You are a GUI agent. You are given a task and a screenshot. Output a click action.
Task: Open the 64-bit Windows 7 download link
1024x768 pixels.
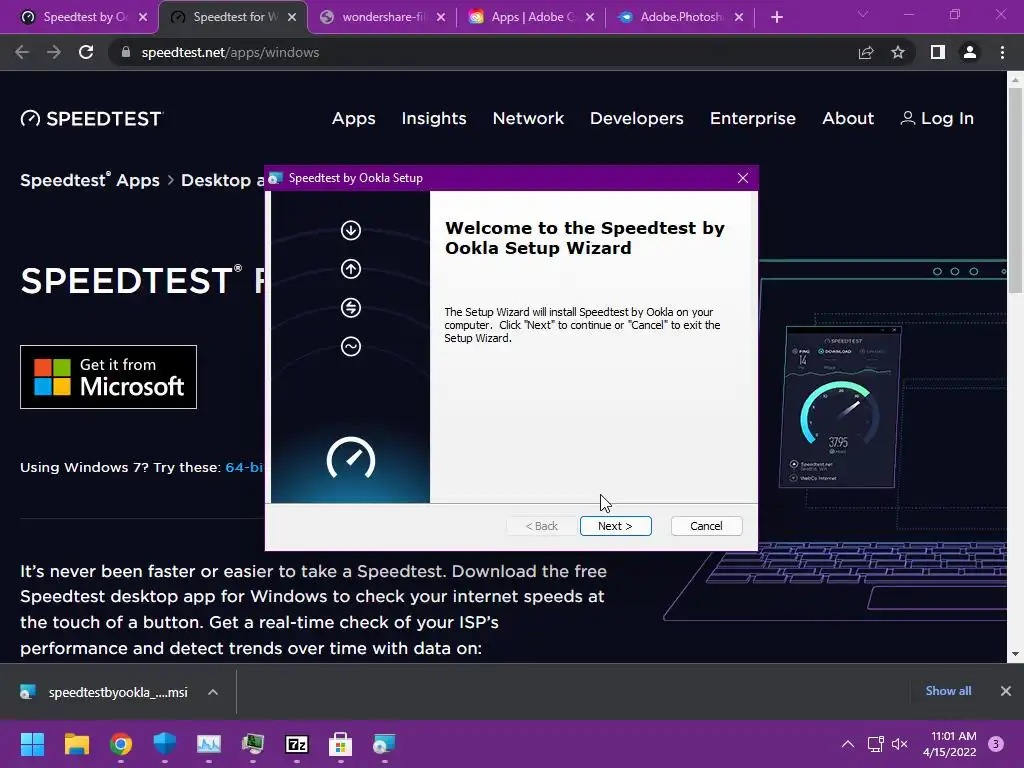[x=244, y=467]
